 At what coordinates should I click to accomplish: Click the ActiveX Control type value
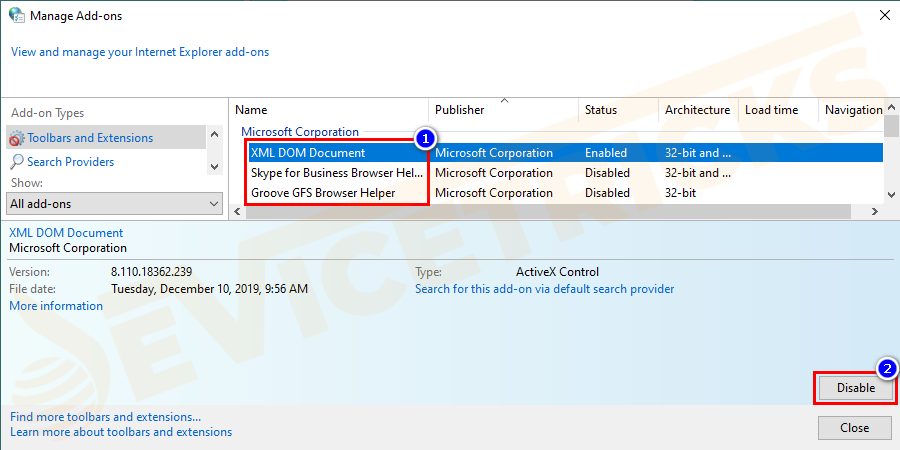(557, 271)
